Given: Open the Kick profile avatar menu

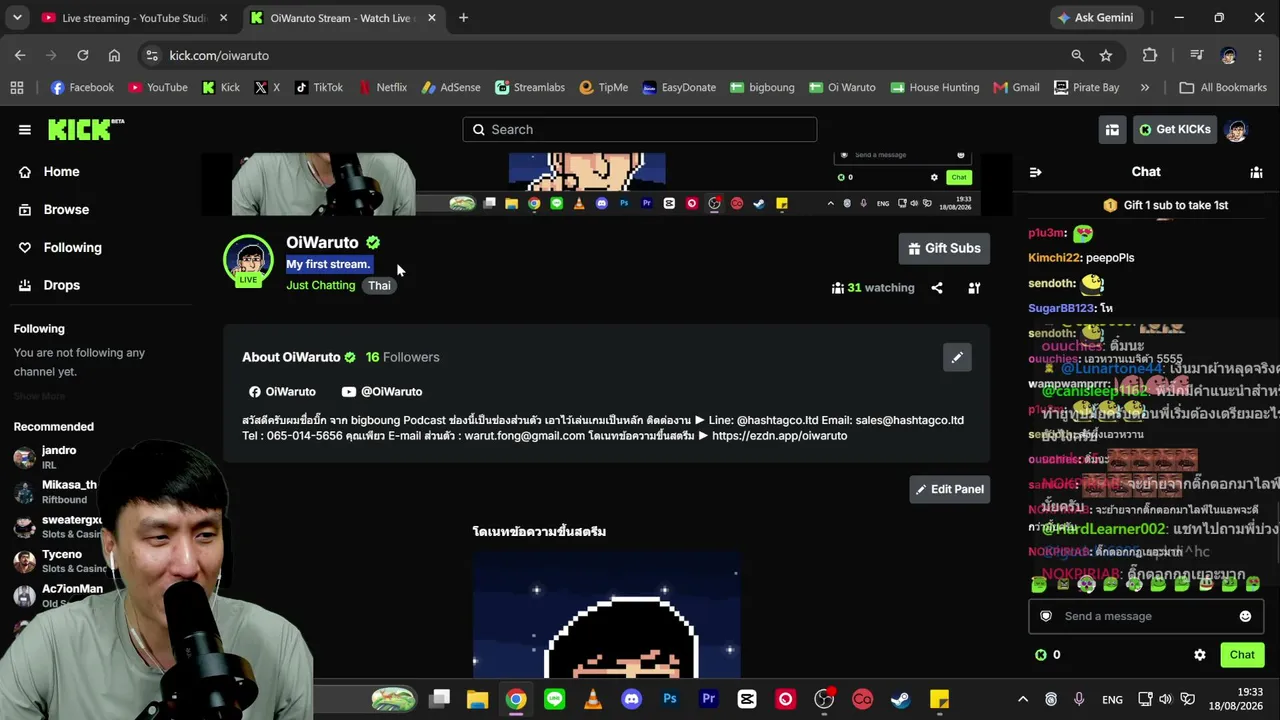Looking at the screenshot, I should pyautogui.click(x=1236, y=130).
